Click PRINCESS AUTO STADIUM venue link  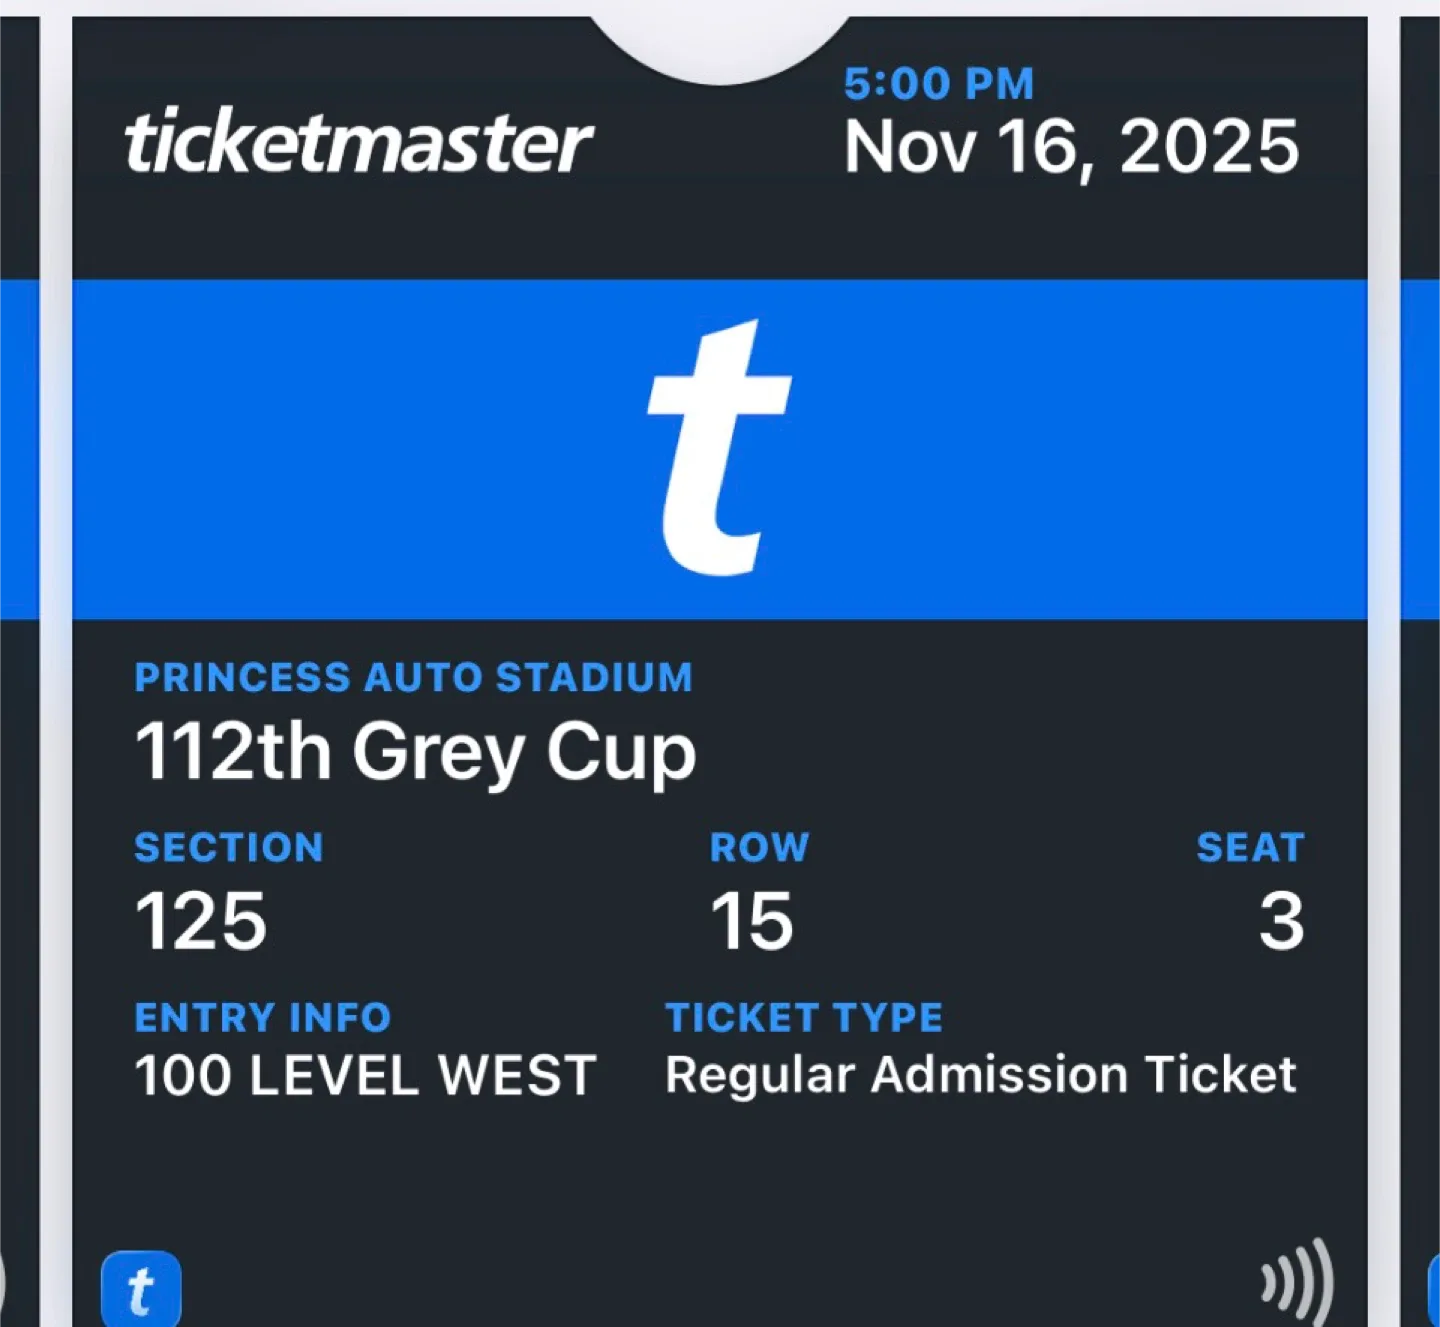pos(414,678)
